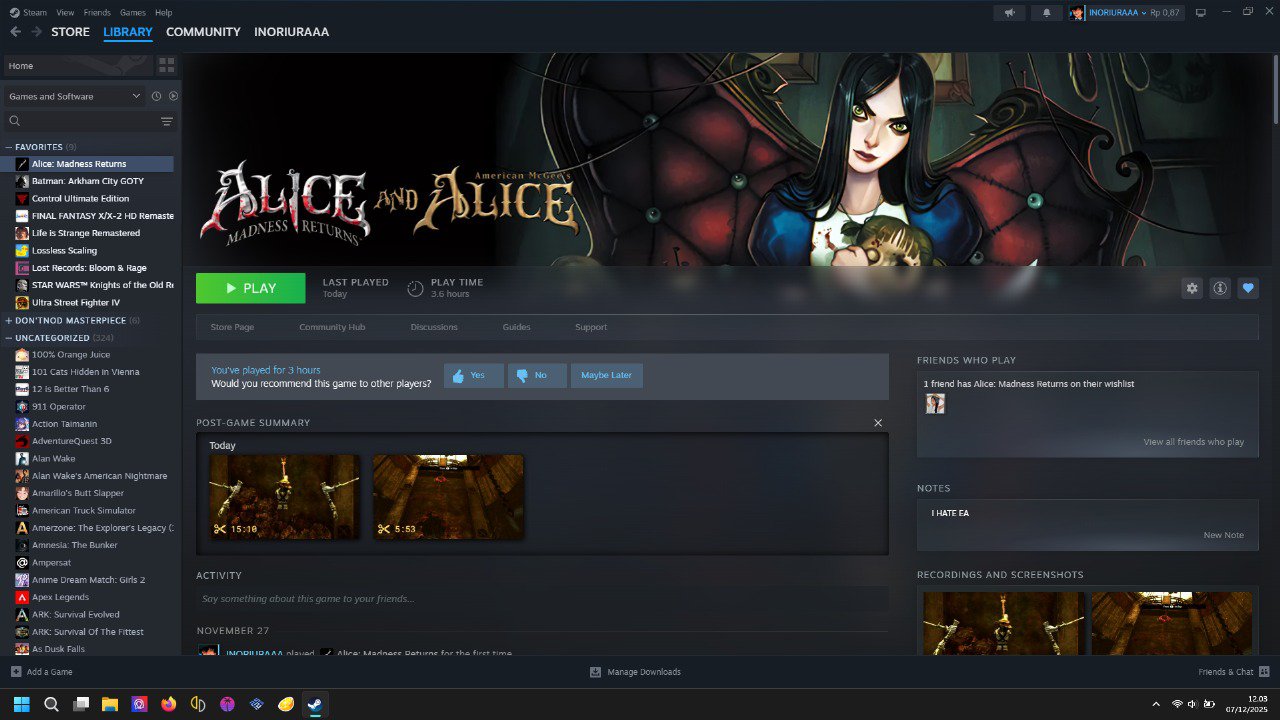This screenshot has width=1280, height=720.
Task: Switch to collections grid view icon
Action: coord(166,65)
